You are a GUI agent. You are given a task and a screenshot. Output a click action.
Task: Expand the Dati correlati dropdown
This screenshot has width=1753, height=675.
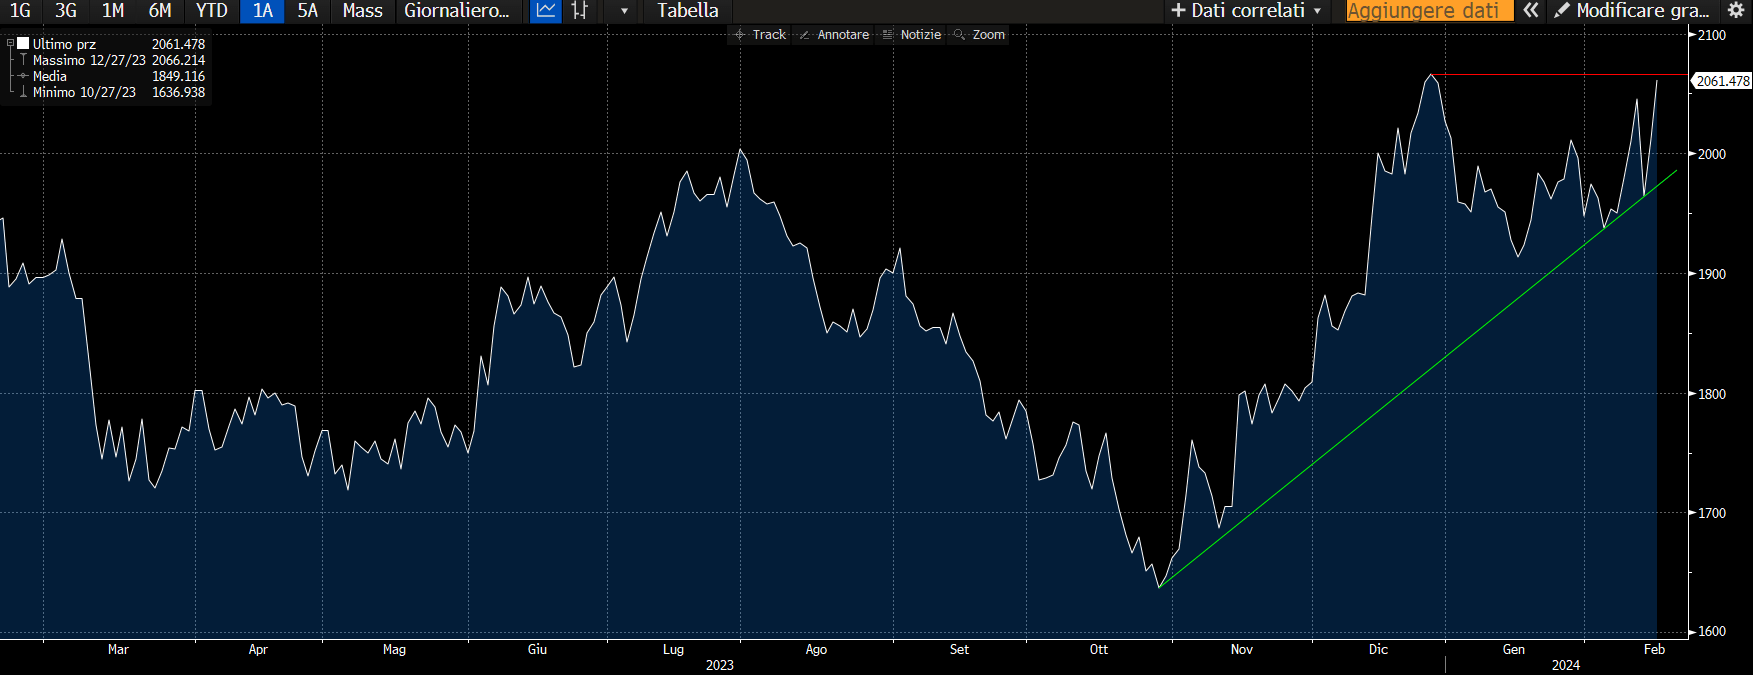[x=1247, y=11]
